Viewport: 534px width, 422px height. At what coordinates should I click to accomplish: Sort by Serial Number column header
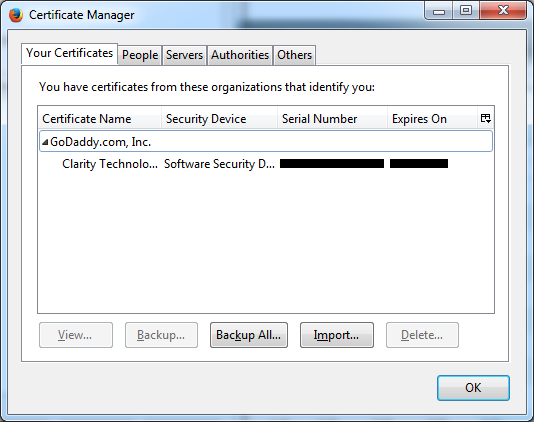pyautogui.click(x=332, y=119)
